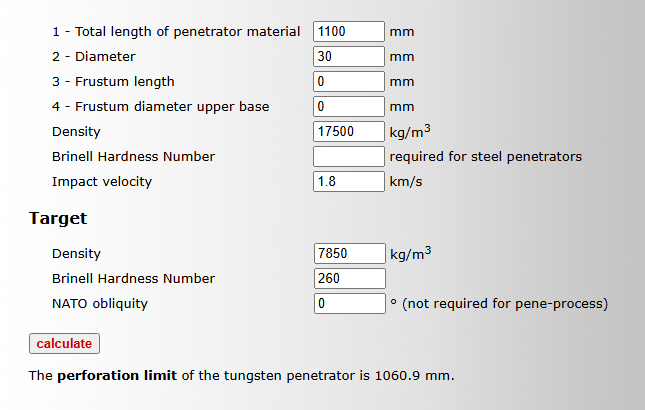Click the bold 'perforation limit' result text

118,377
